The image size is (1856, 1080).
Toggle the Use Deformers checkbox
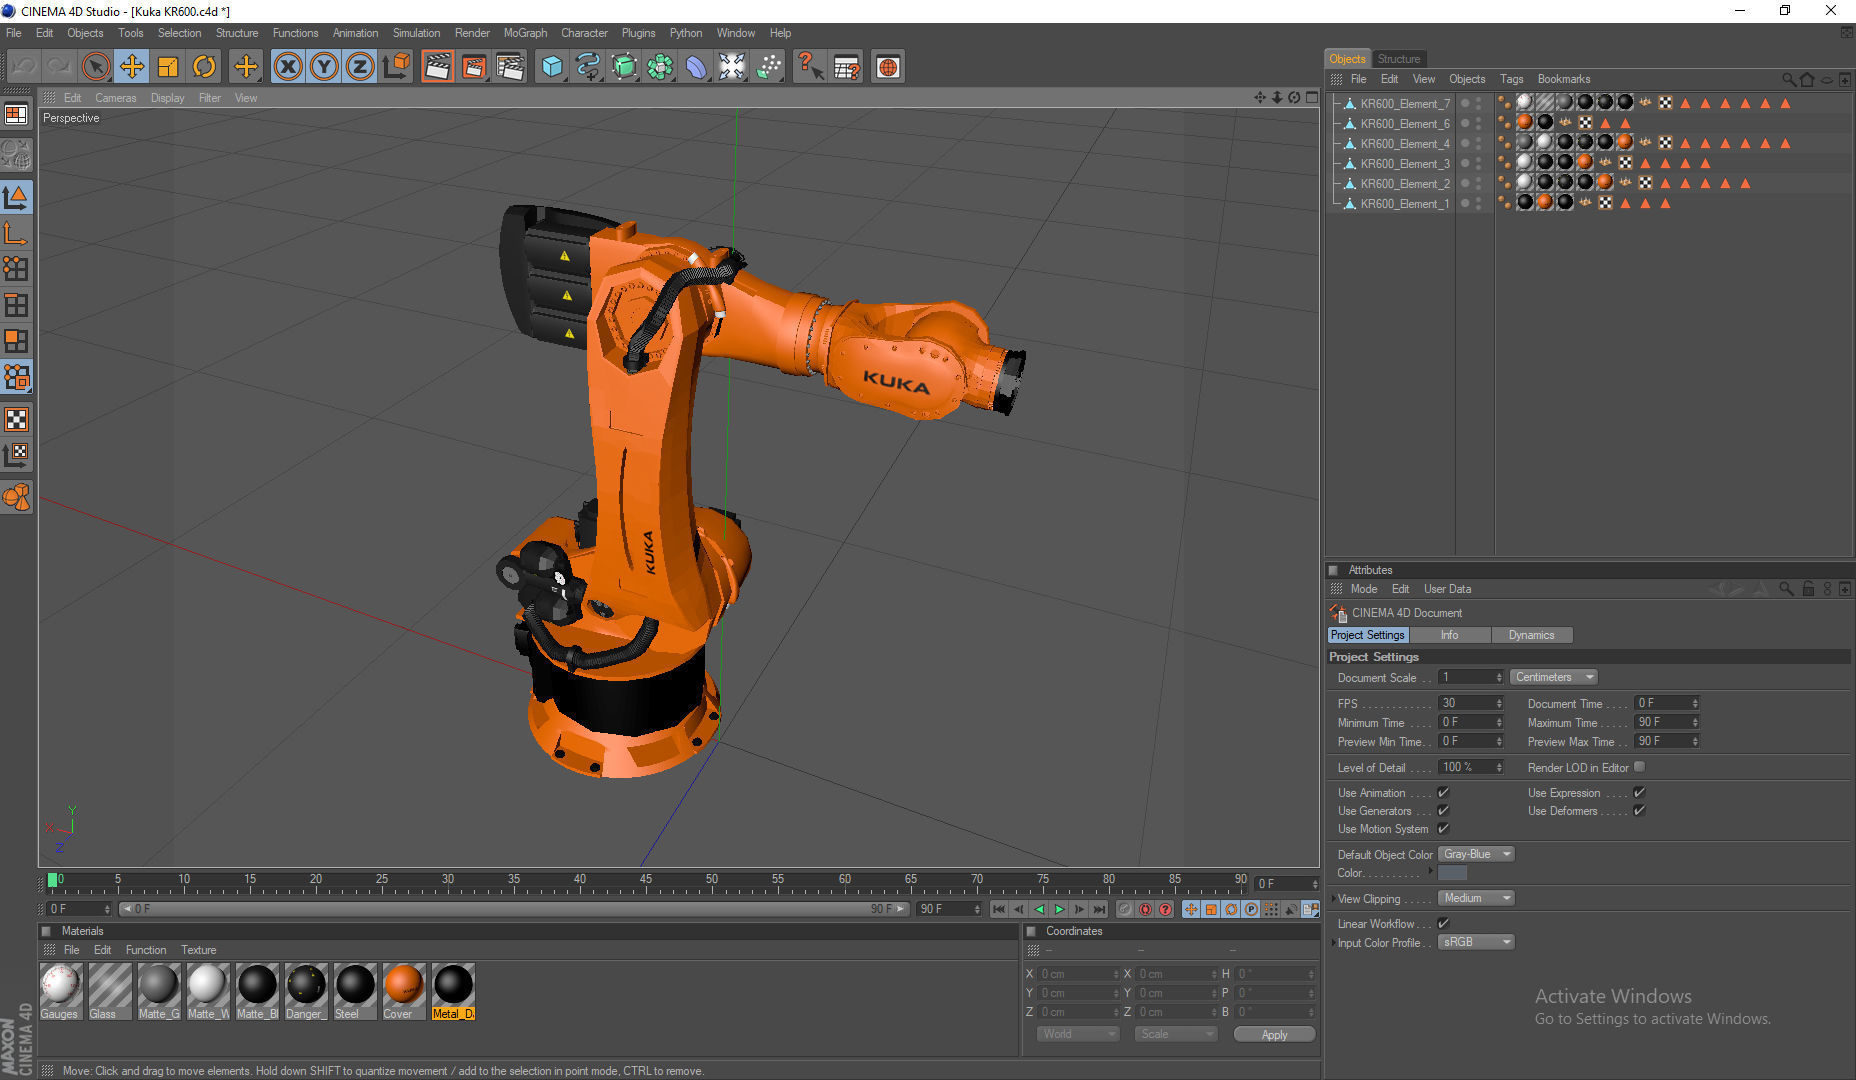(x=1639, y=810)
